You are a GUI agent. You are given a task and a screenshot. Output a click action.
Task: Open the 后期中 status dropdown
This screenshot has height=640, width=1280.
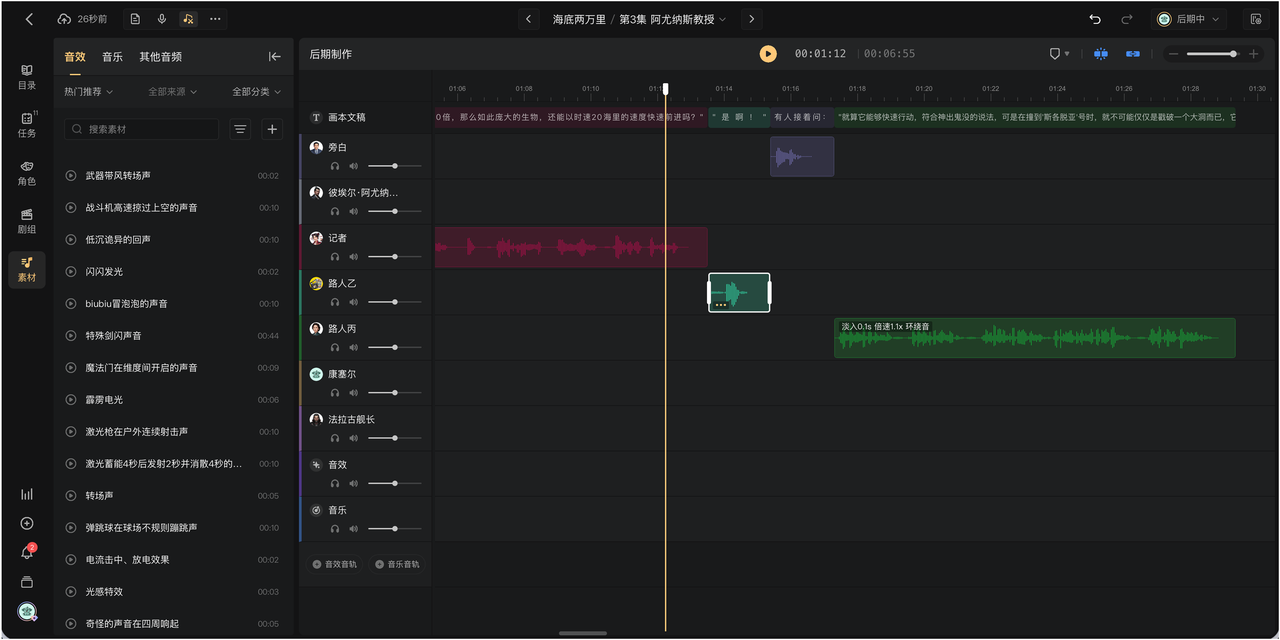click(x=1190, y=19)
